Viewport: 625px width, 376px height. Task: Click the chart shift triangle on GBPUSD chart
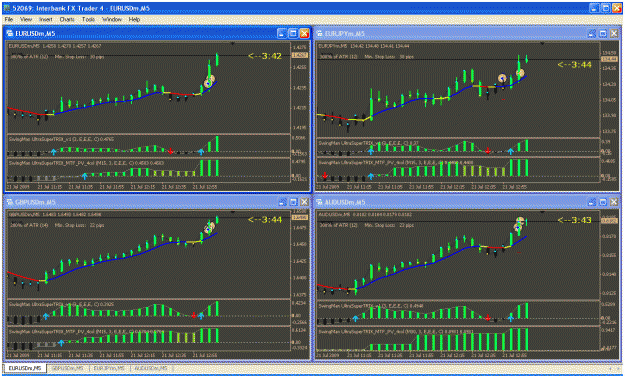pyautogui.click(x=233, y=212)
